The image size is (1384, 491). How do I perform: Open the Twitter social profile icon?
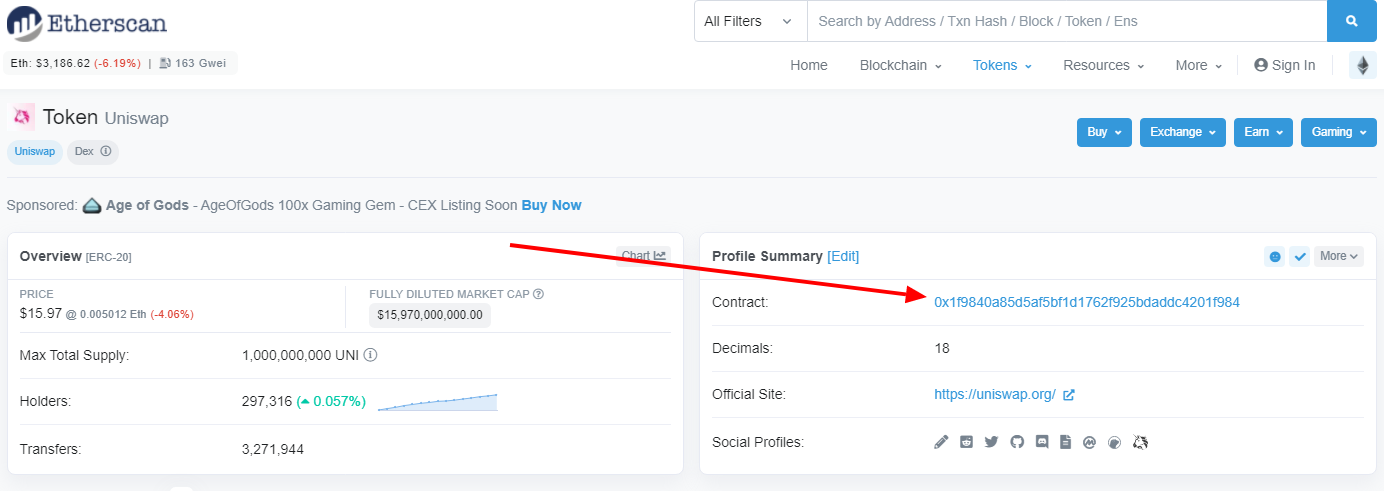[991, 442]
